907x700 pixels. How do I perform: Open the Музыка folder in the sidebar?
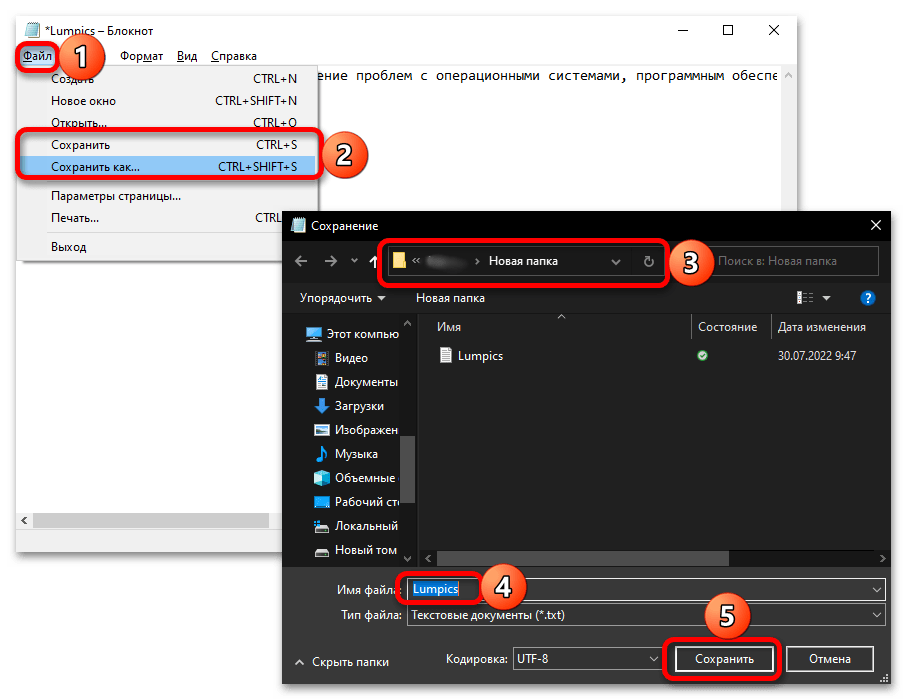(x=355, y=453)
